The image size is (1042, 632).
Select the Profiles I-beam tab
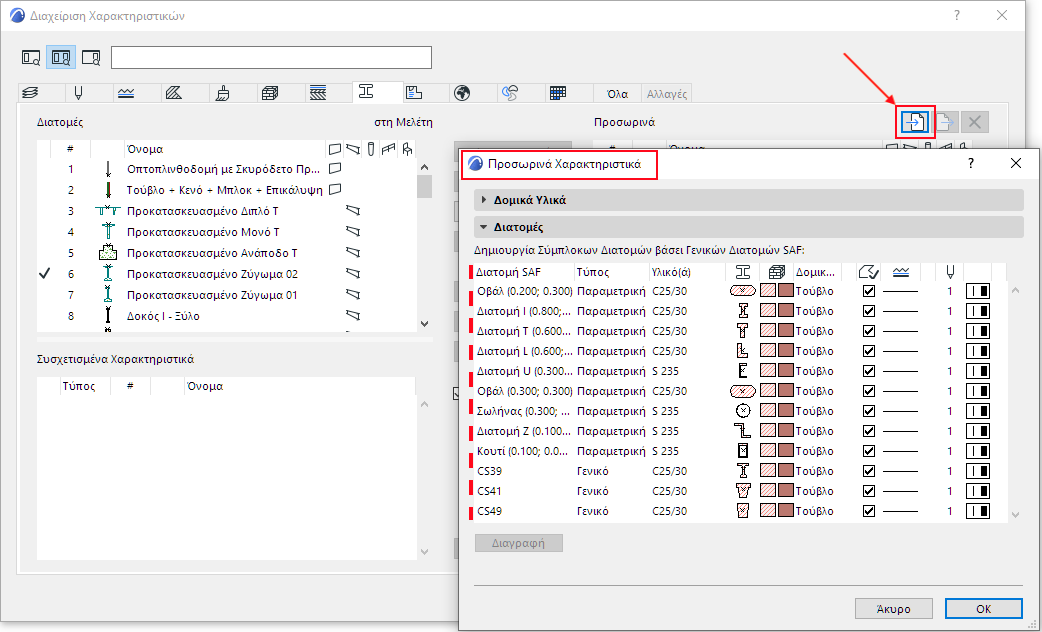(365, 92)
